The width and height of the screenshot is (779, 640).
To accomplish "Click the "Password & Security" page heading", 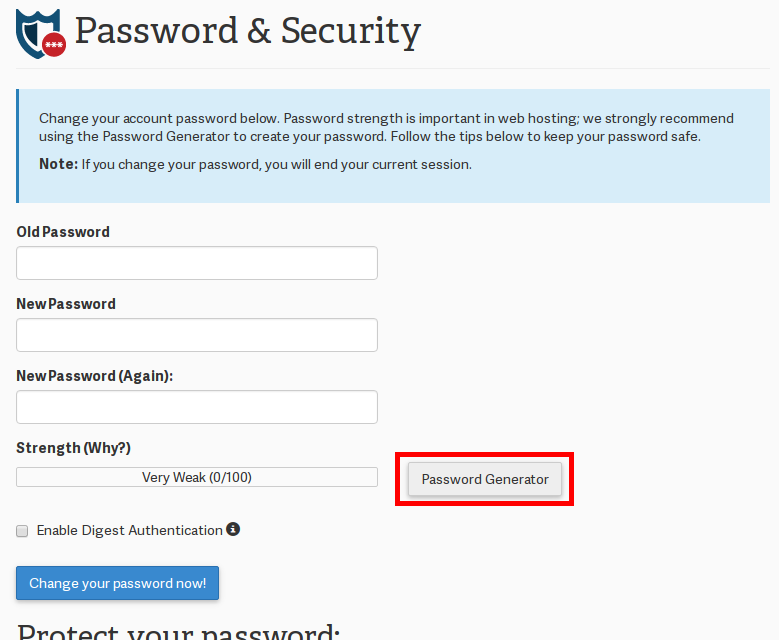I will pyautogui.click(x=248, y=31).
